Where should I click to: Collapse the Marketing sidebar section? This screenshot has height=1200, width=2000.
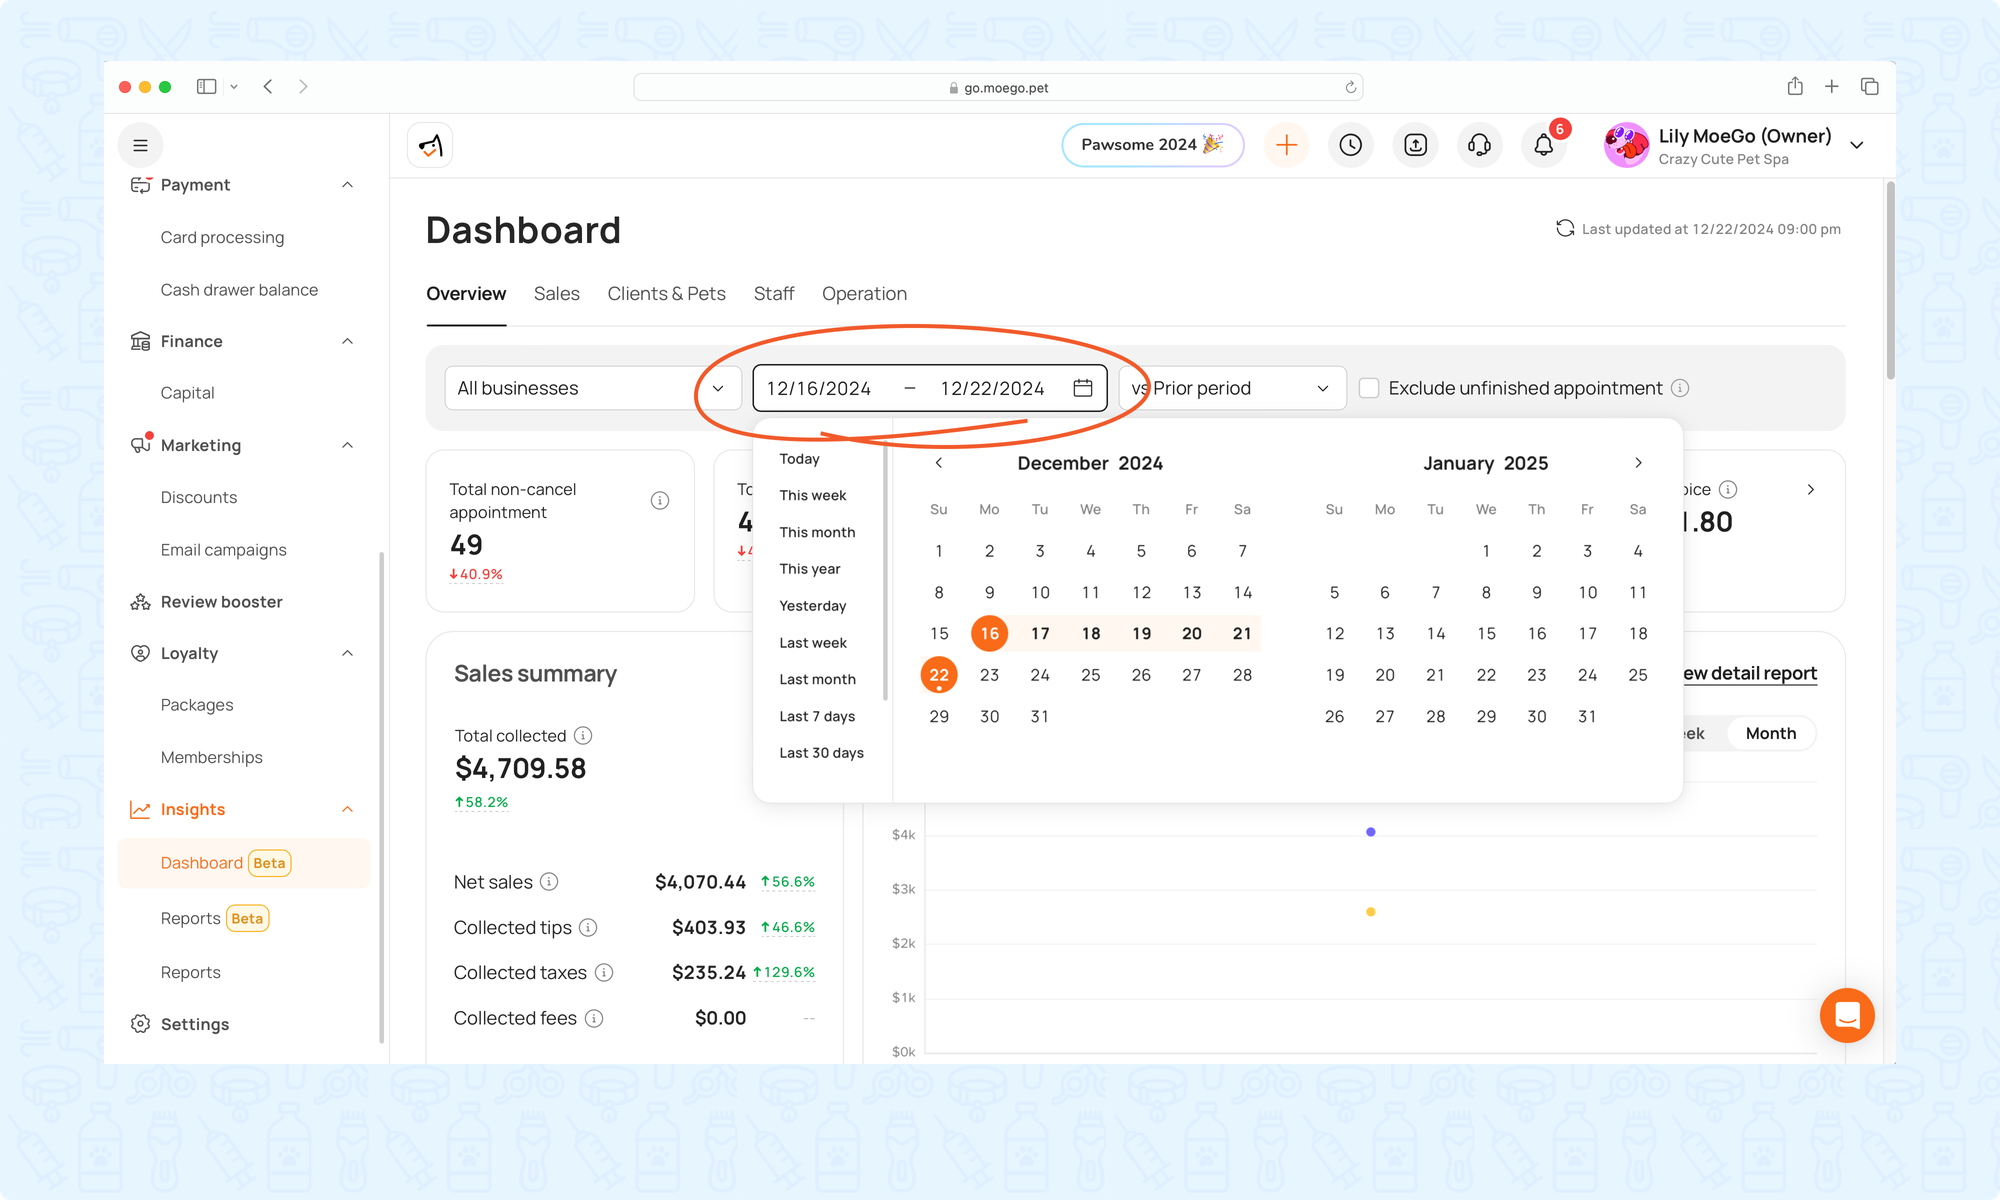(x=347, y=445)
